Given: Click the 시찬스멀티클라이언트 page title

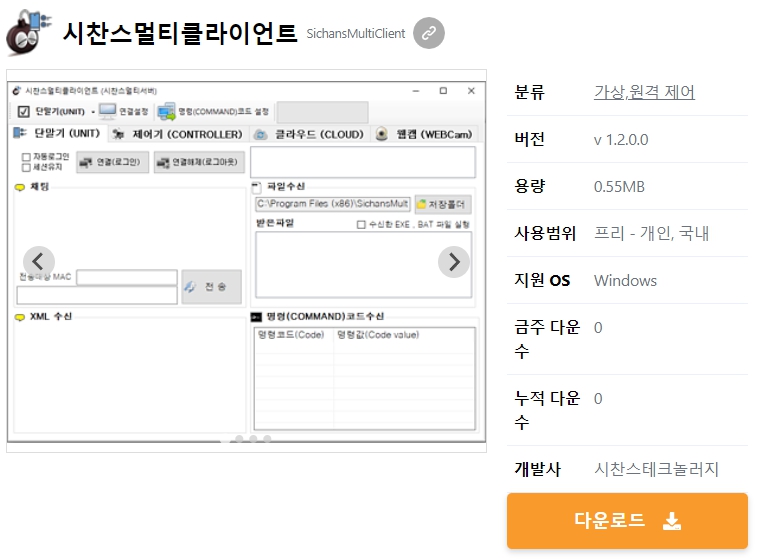Looking at the screenshot, I should coord(180,33).
